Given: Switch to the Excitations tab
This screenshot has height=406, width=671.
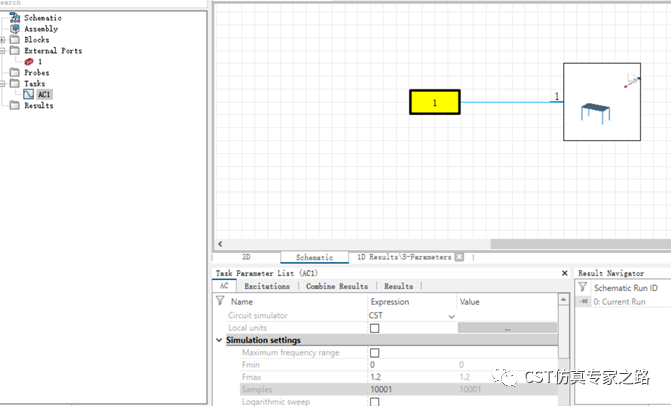Looking at the screenshot, I should [268, 286].
